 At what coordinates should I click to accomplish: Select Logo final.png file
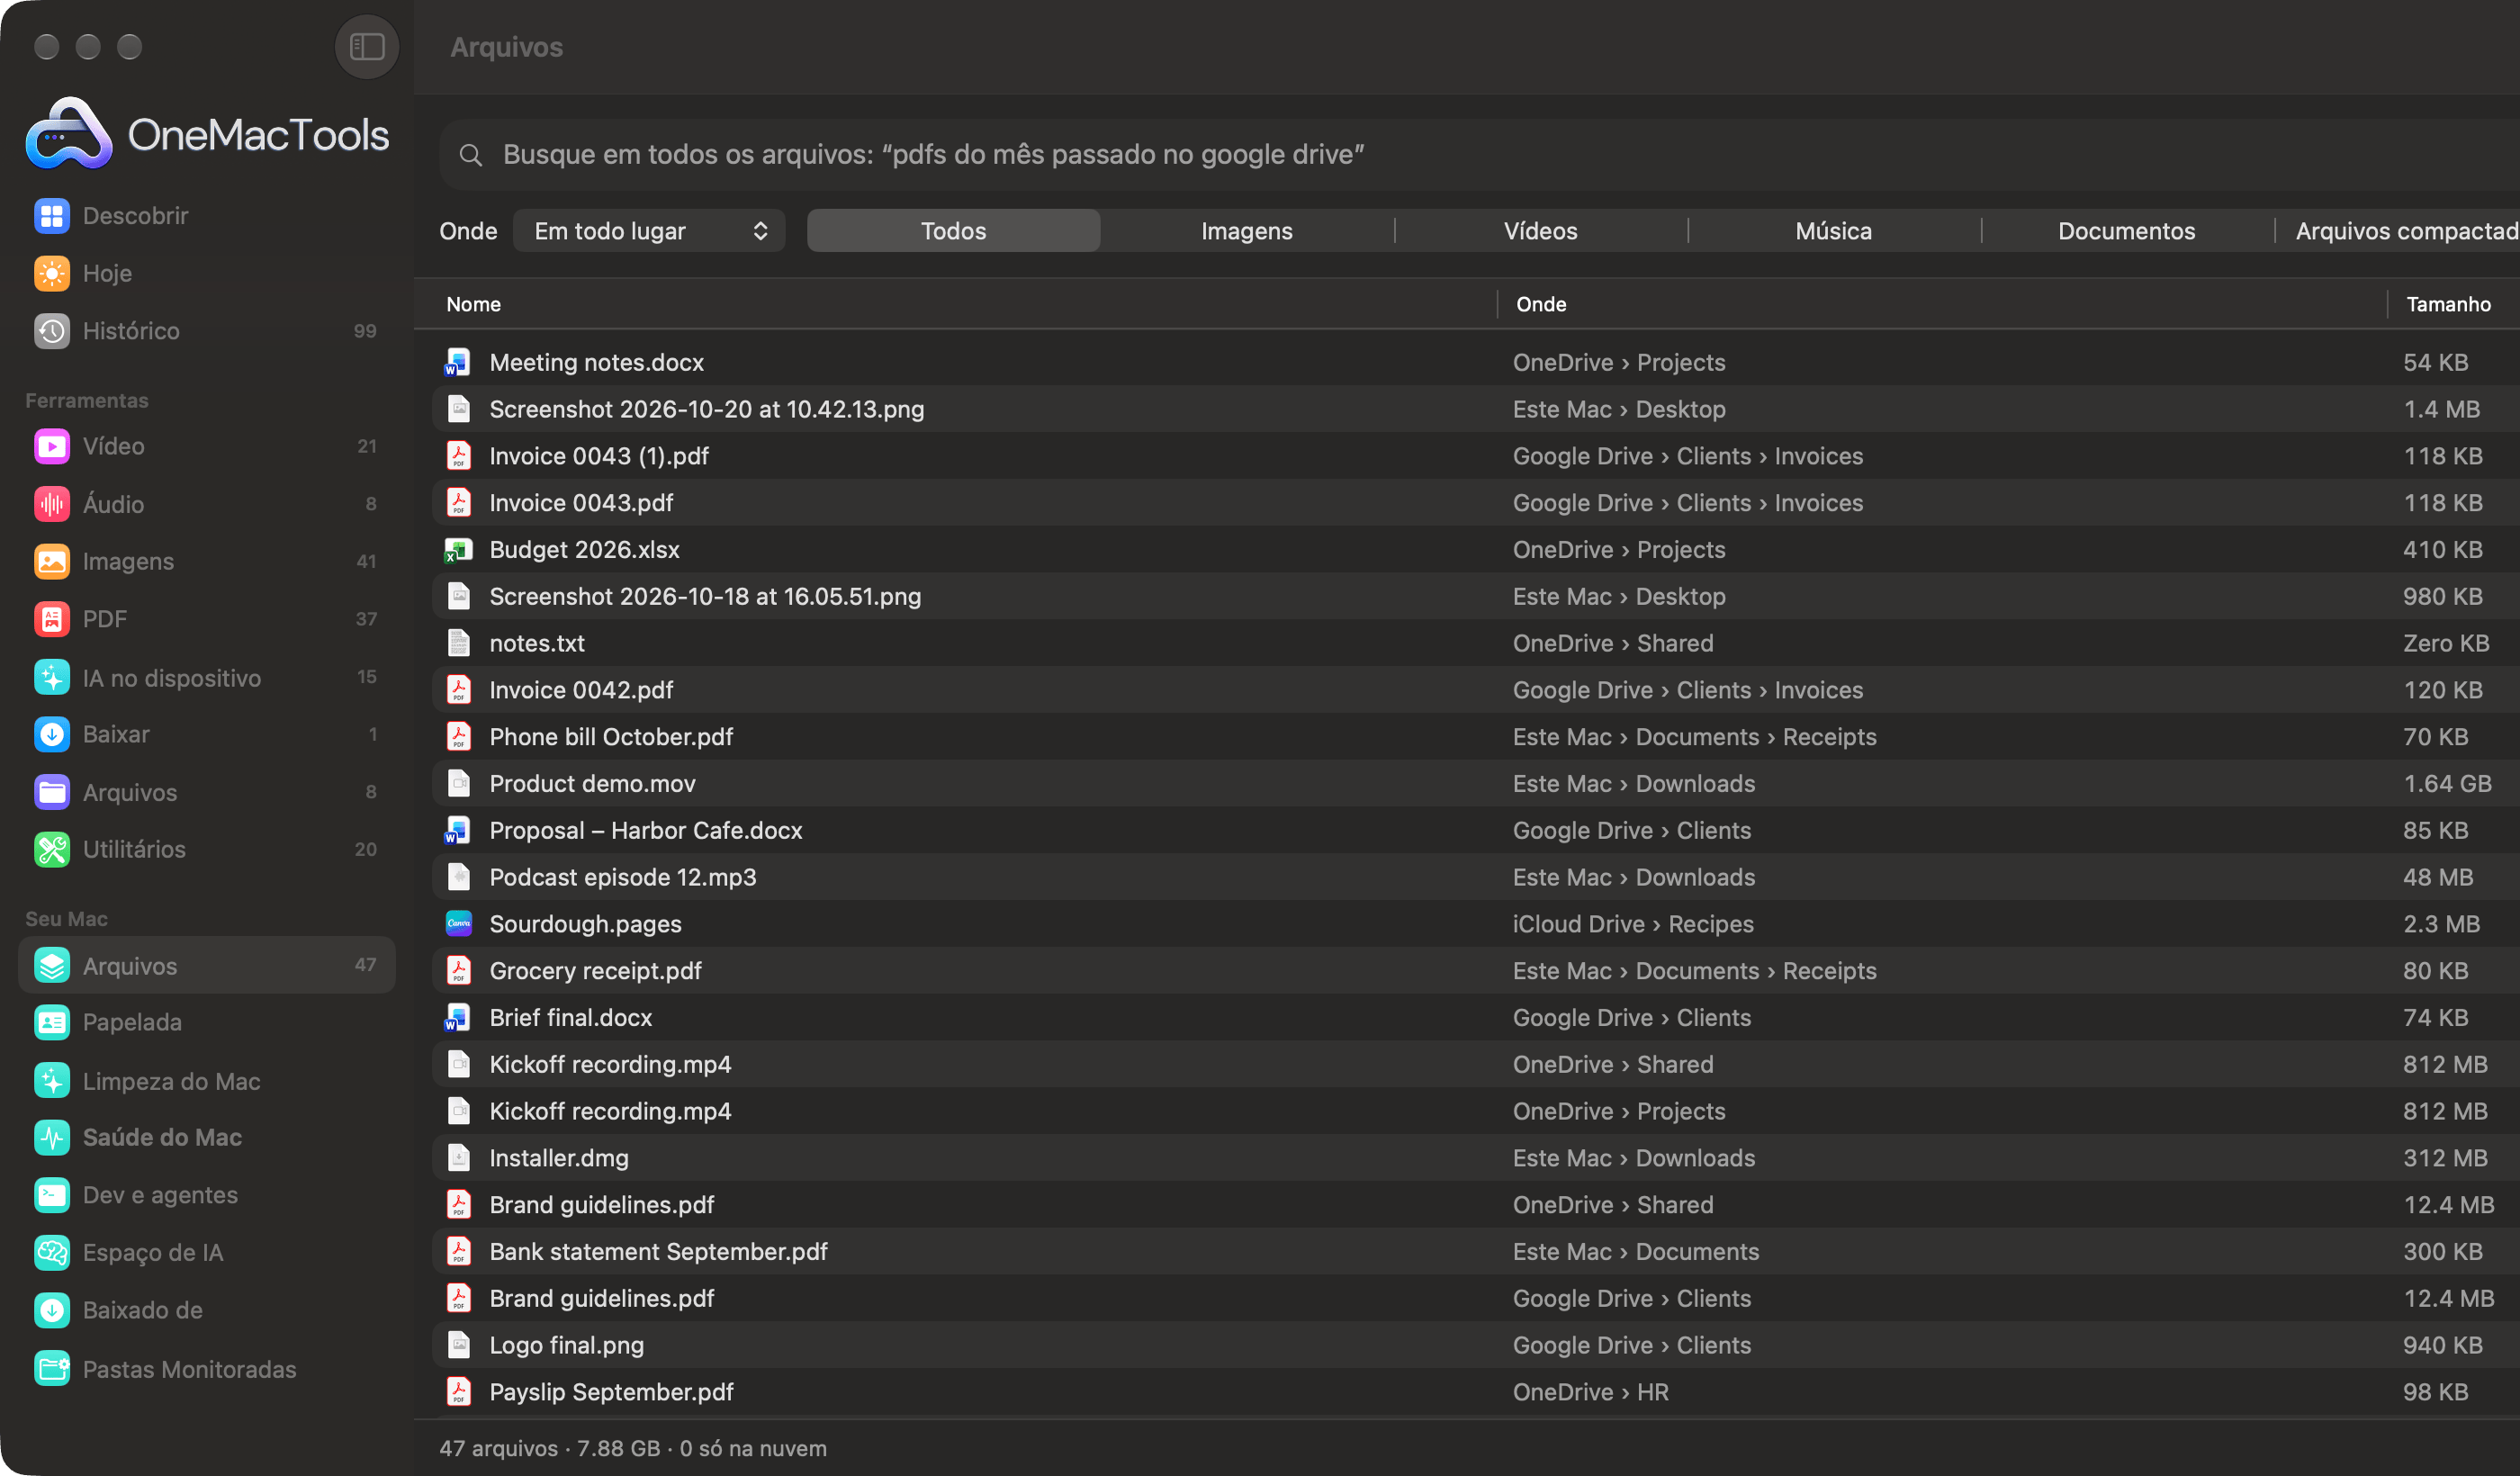coord(1476,1345)
